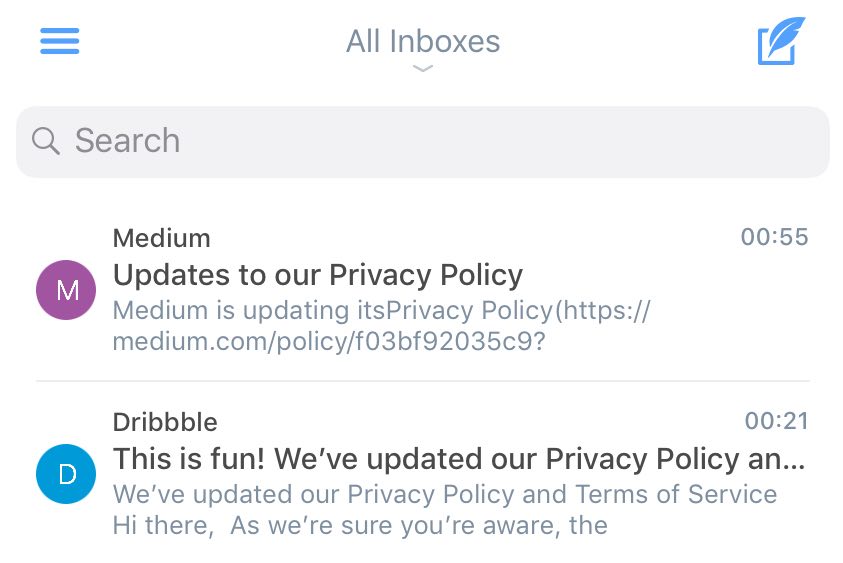Open the Medium sender name
Viewport: 843px width, 563px height.
click(x=161, y=238)
